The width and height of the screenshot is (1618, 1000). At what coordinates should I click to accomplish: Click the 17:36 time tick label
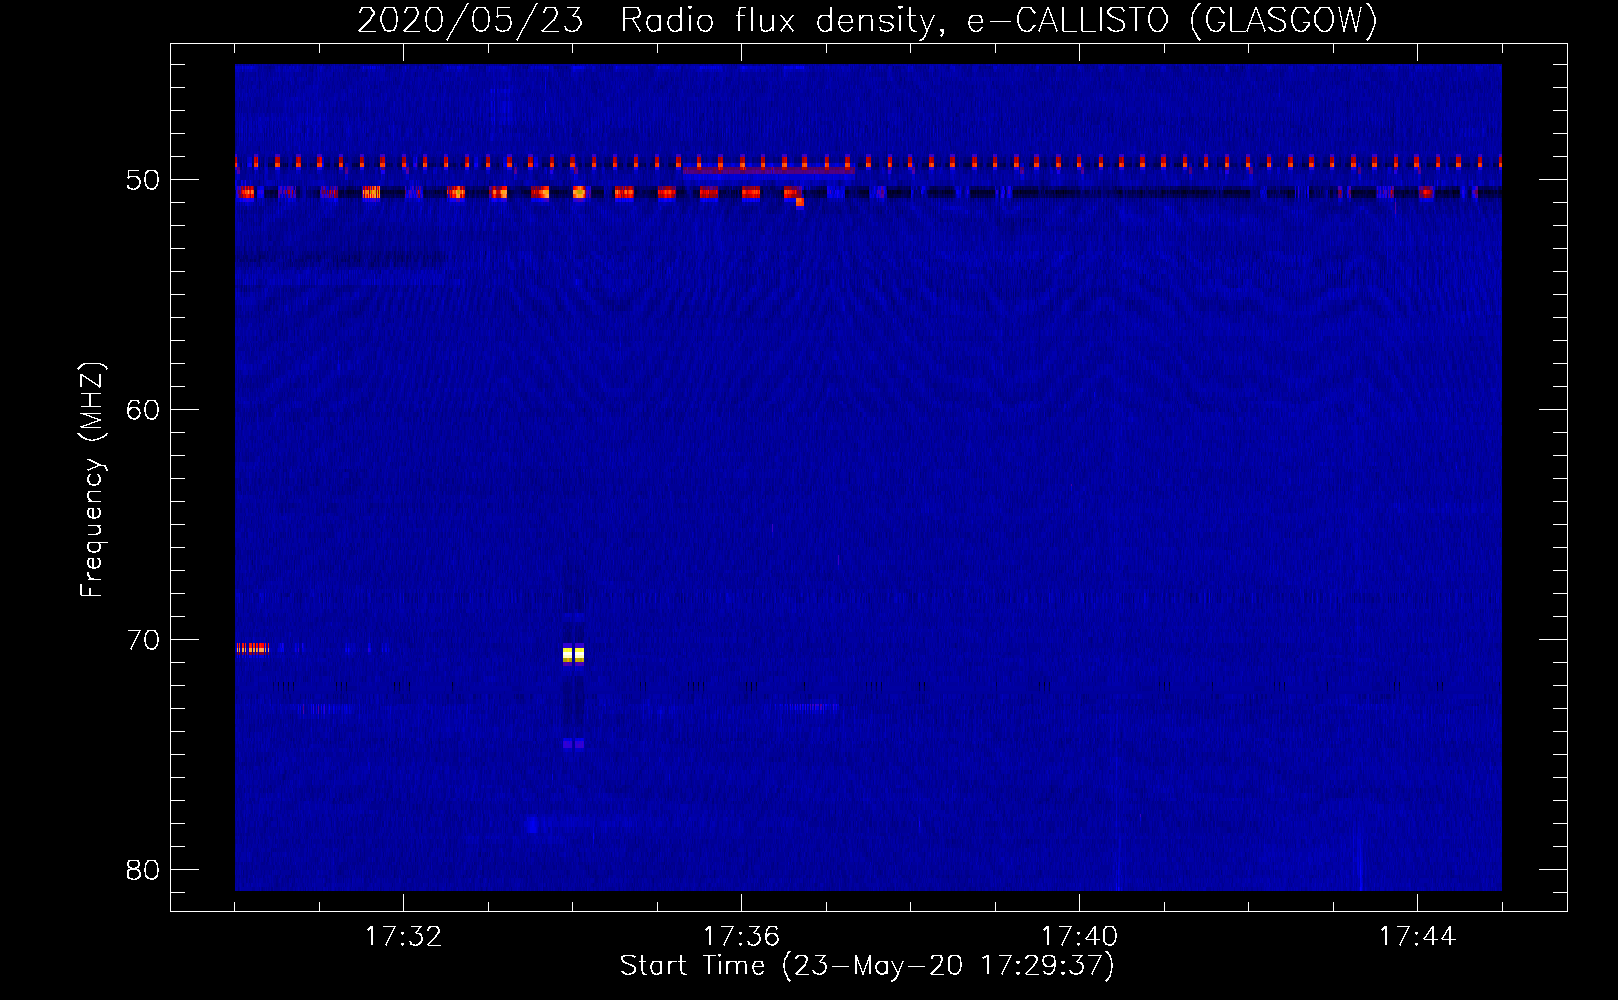tap(741, 937)
